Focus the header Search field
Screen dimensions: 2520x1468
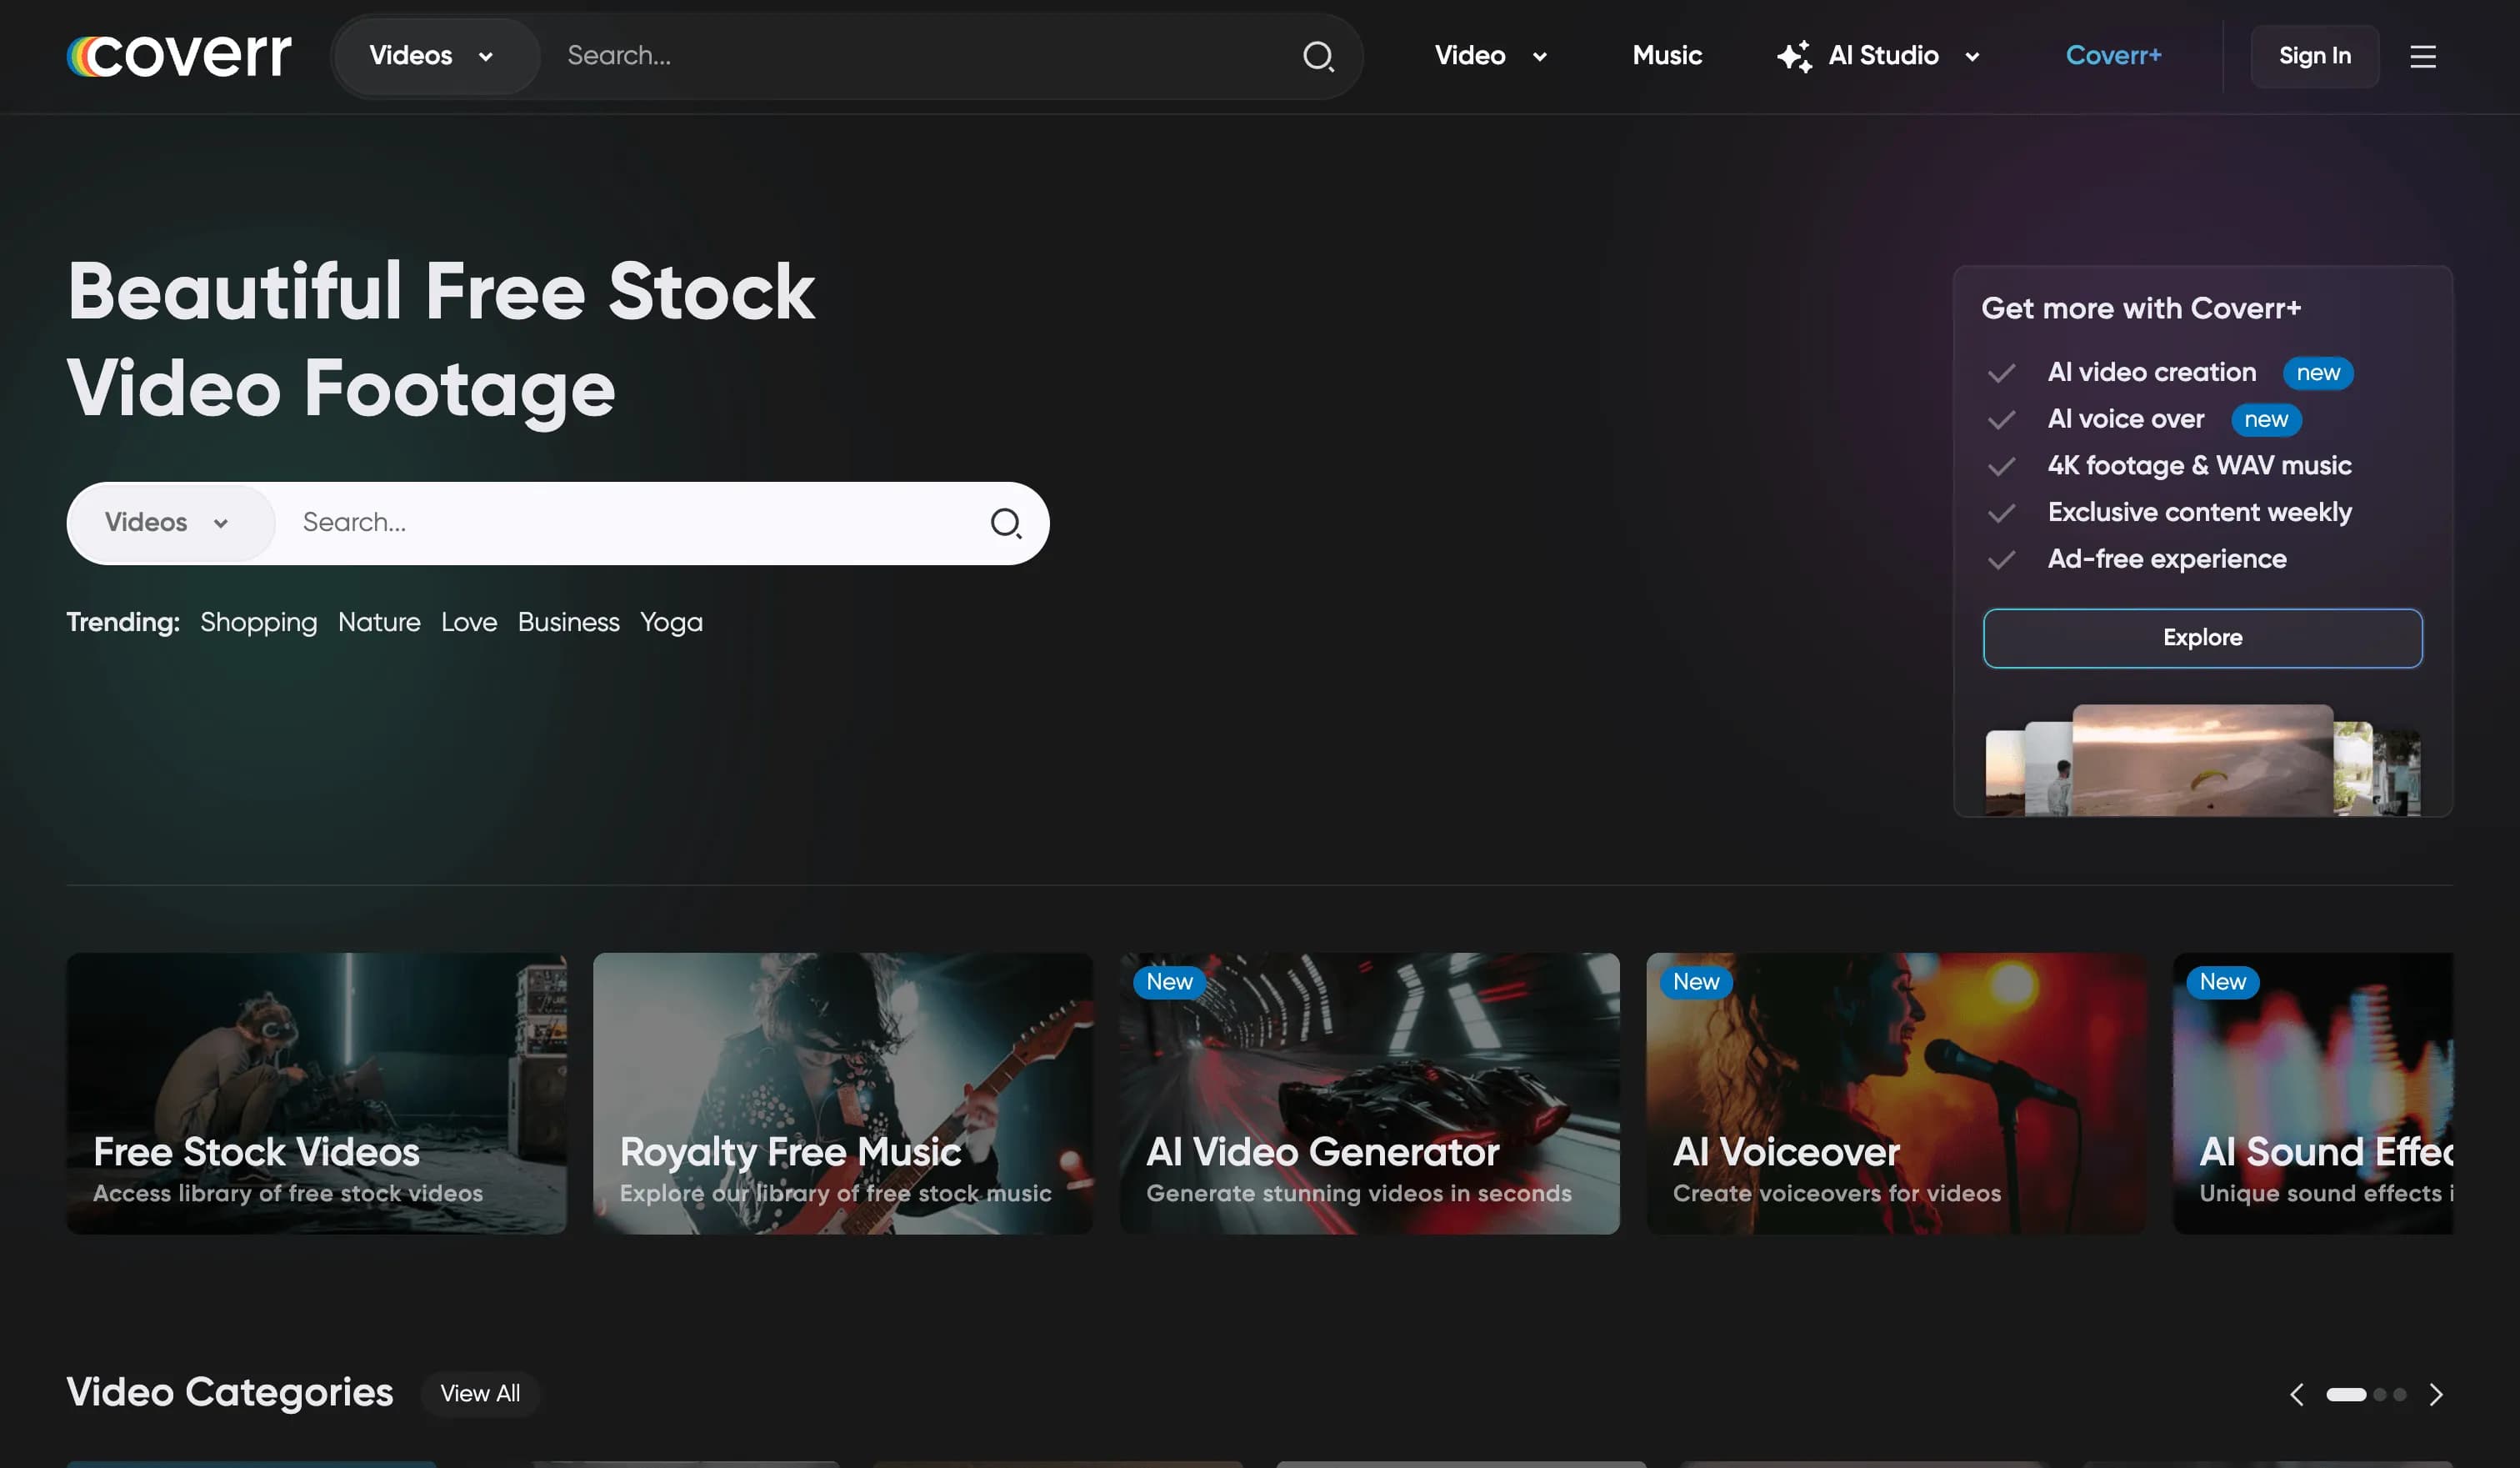920,56
